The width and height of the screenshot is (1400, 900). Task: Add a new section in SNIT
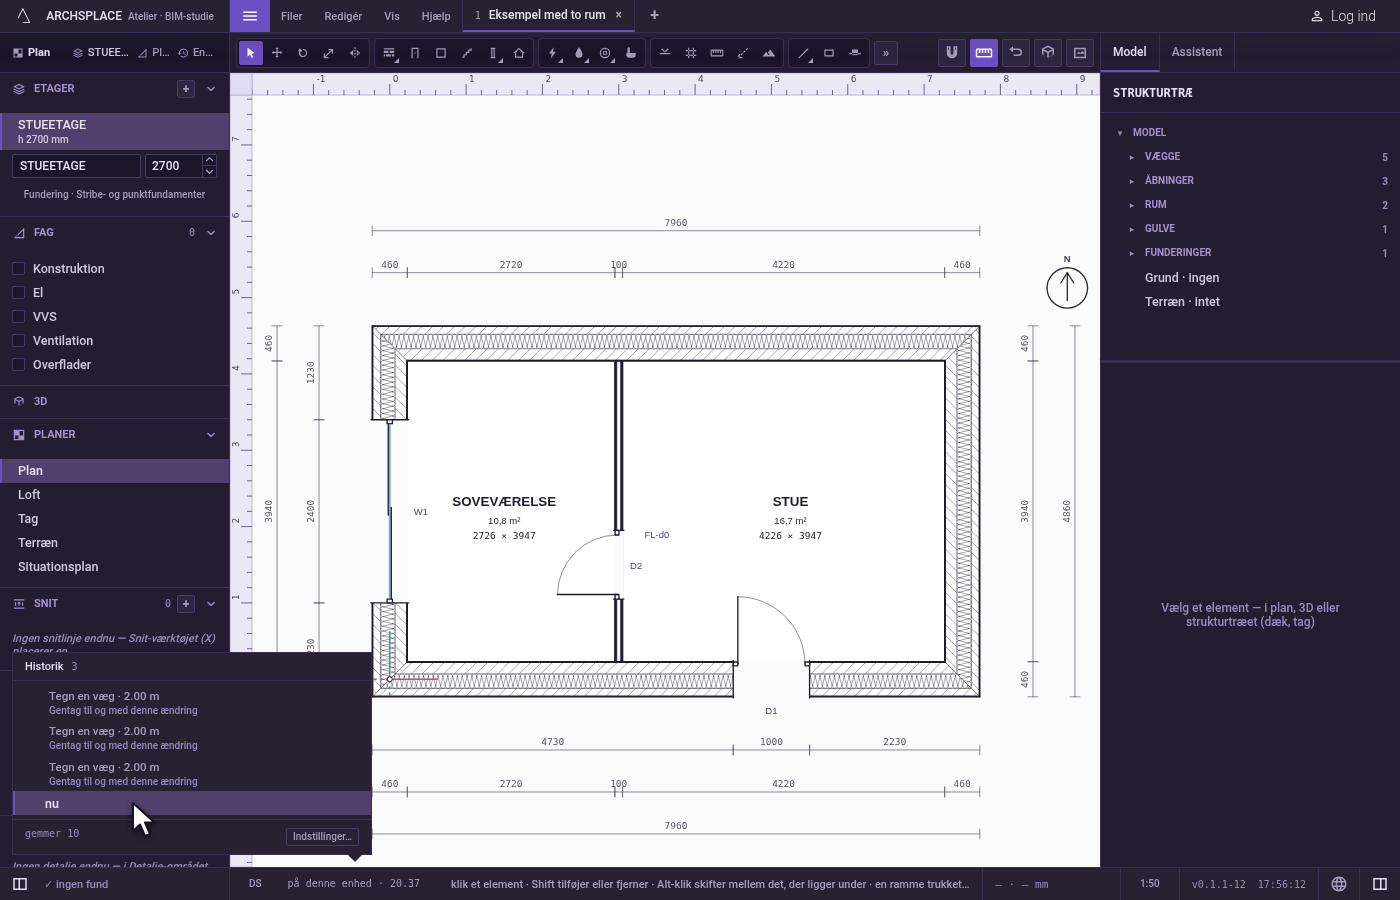coord(186,604)
